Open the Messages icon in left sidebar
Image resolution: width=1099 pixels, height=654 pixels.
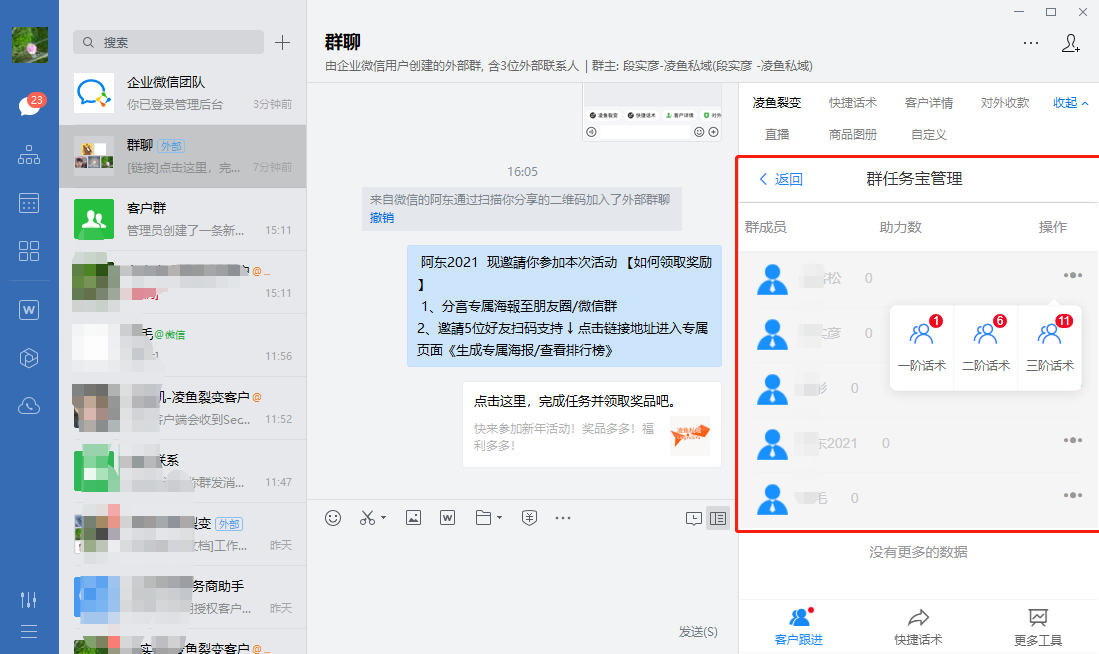(29, 106)
